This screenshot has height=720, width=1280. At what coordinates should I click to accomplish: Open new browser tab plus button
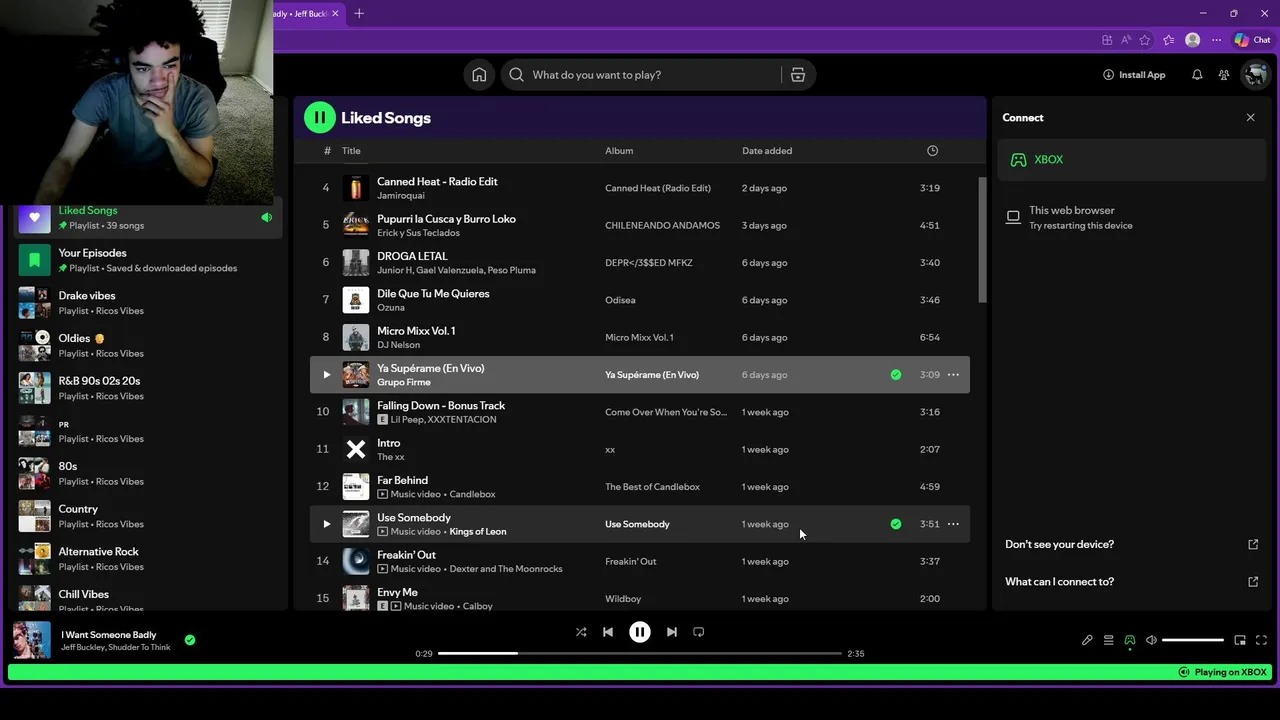[x=359, y=14]
